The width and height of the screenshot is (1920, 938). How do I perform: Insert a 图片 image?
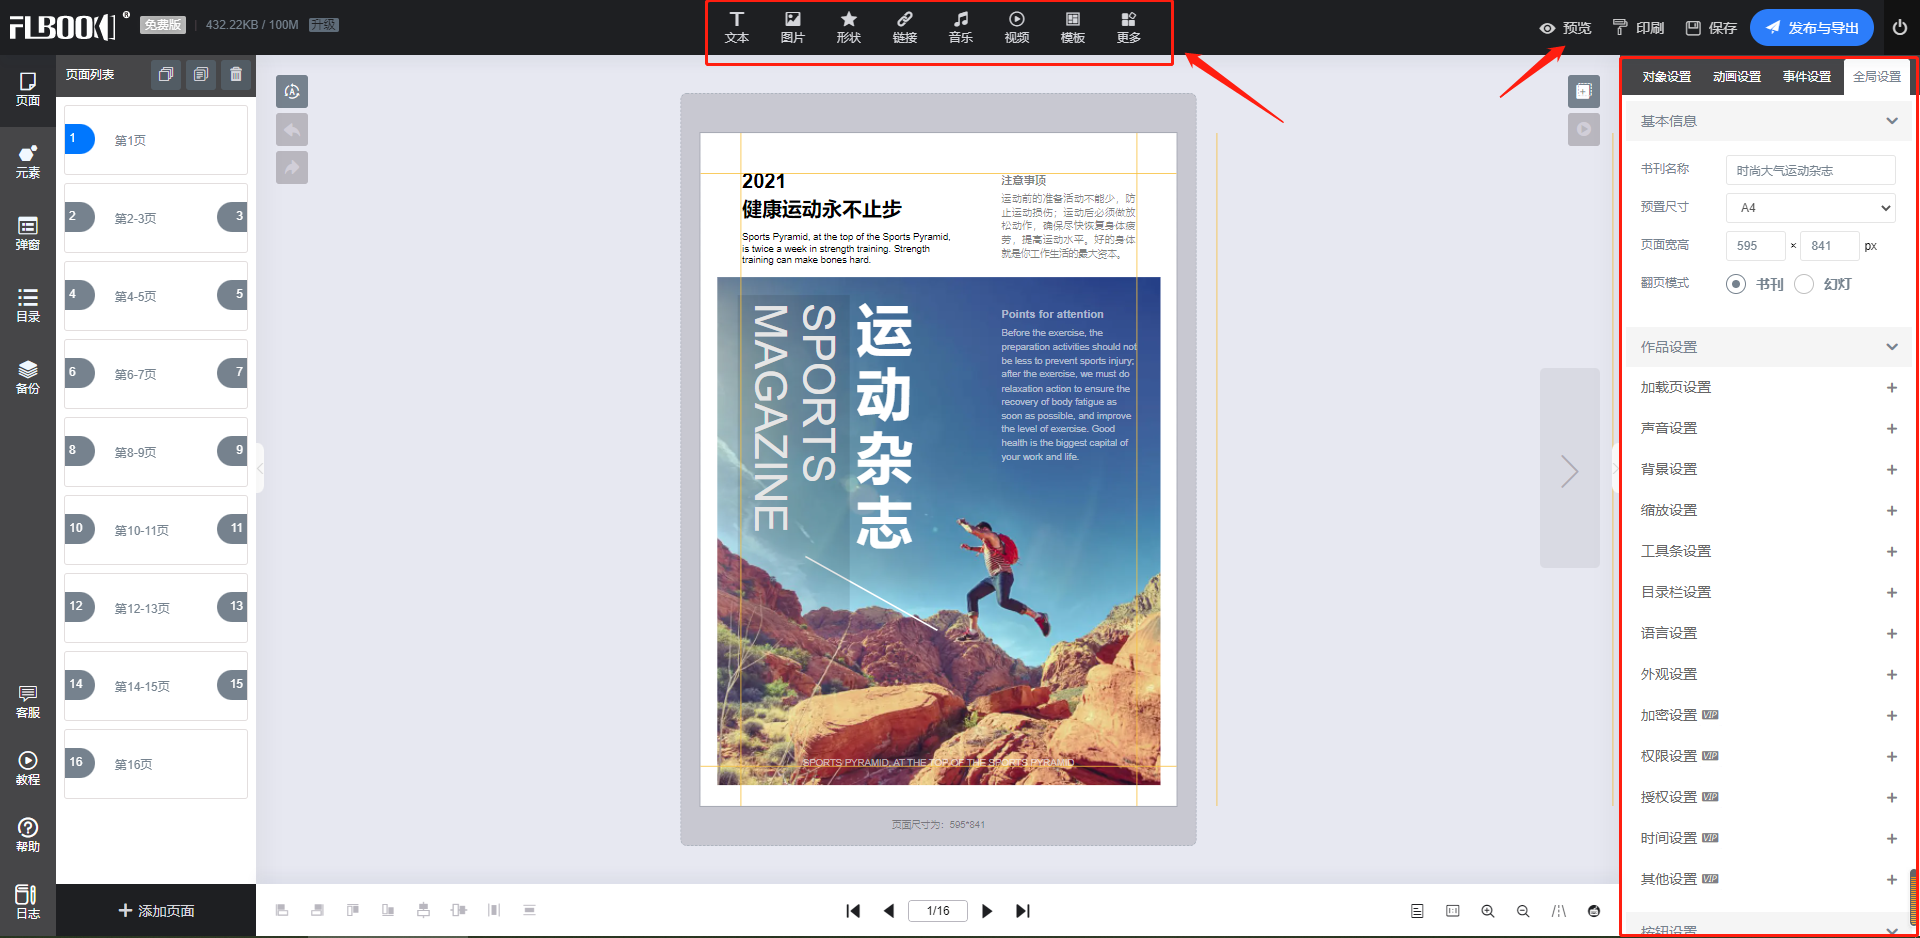(793, 28)
